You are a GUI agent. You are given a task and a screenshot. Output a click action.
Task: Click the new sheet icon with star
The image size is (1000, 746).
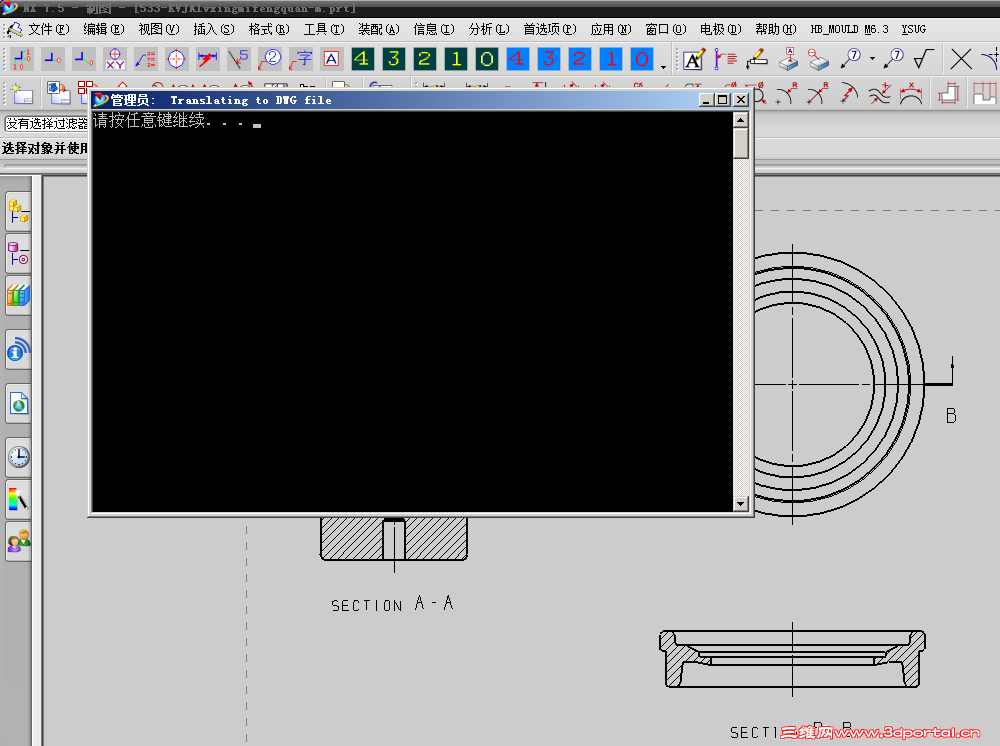tap(22, 93)
